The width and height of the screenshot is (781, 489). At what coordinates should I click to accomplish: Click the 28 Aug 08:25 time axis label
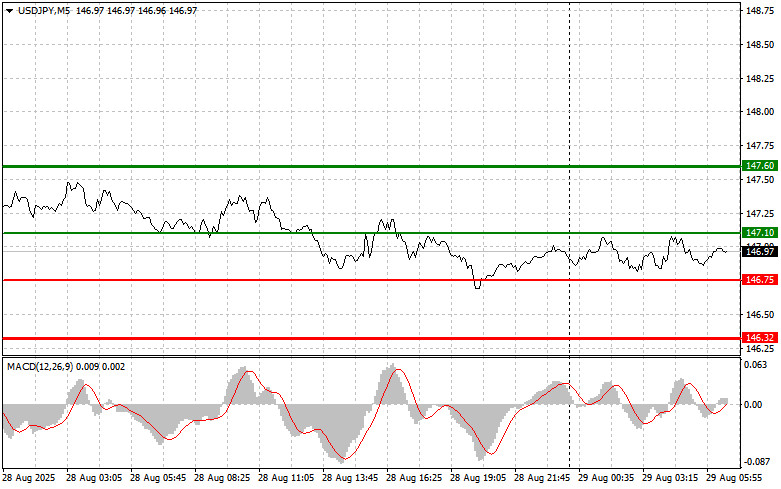pos(222,478)
